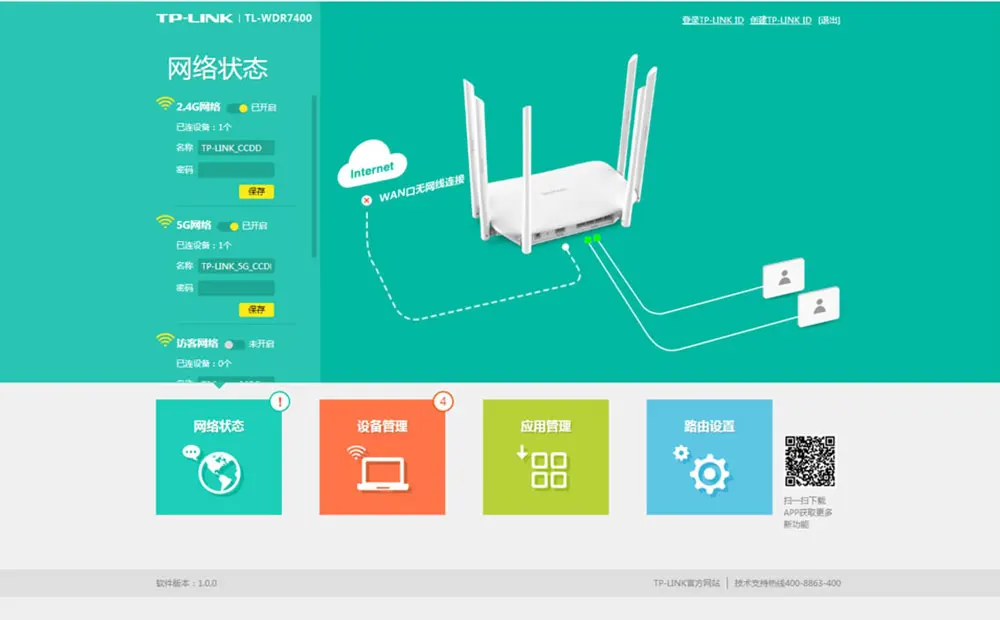1000x620 pixels.
Task: Enable the guest network (访客网络) switch
Action: (x=234, y=344)
